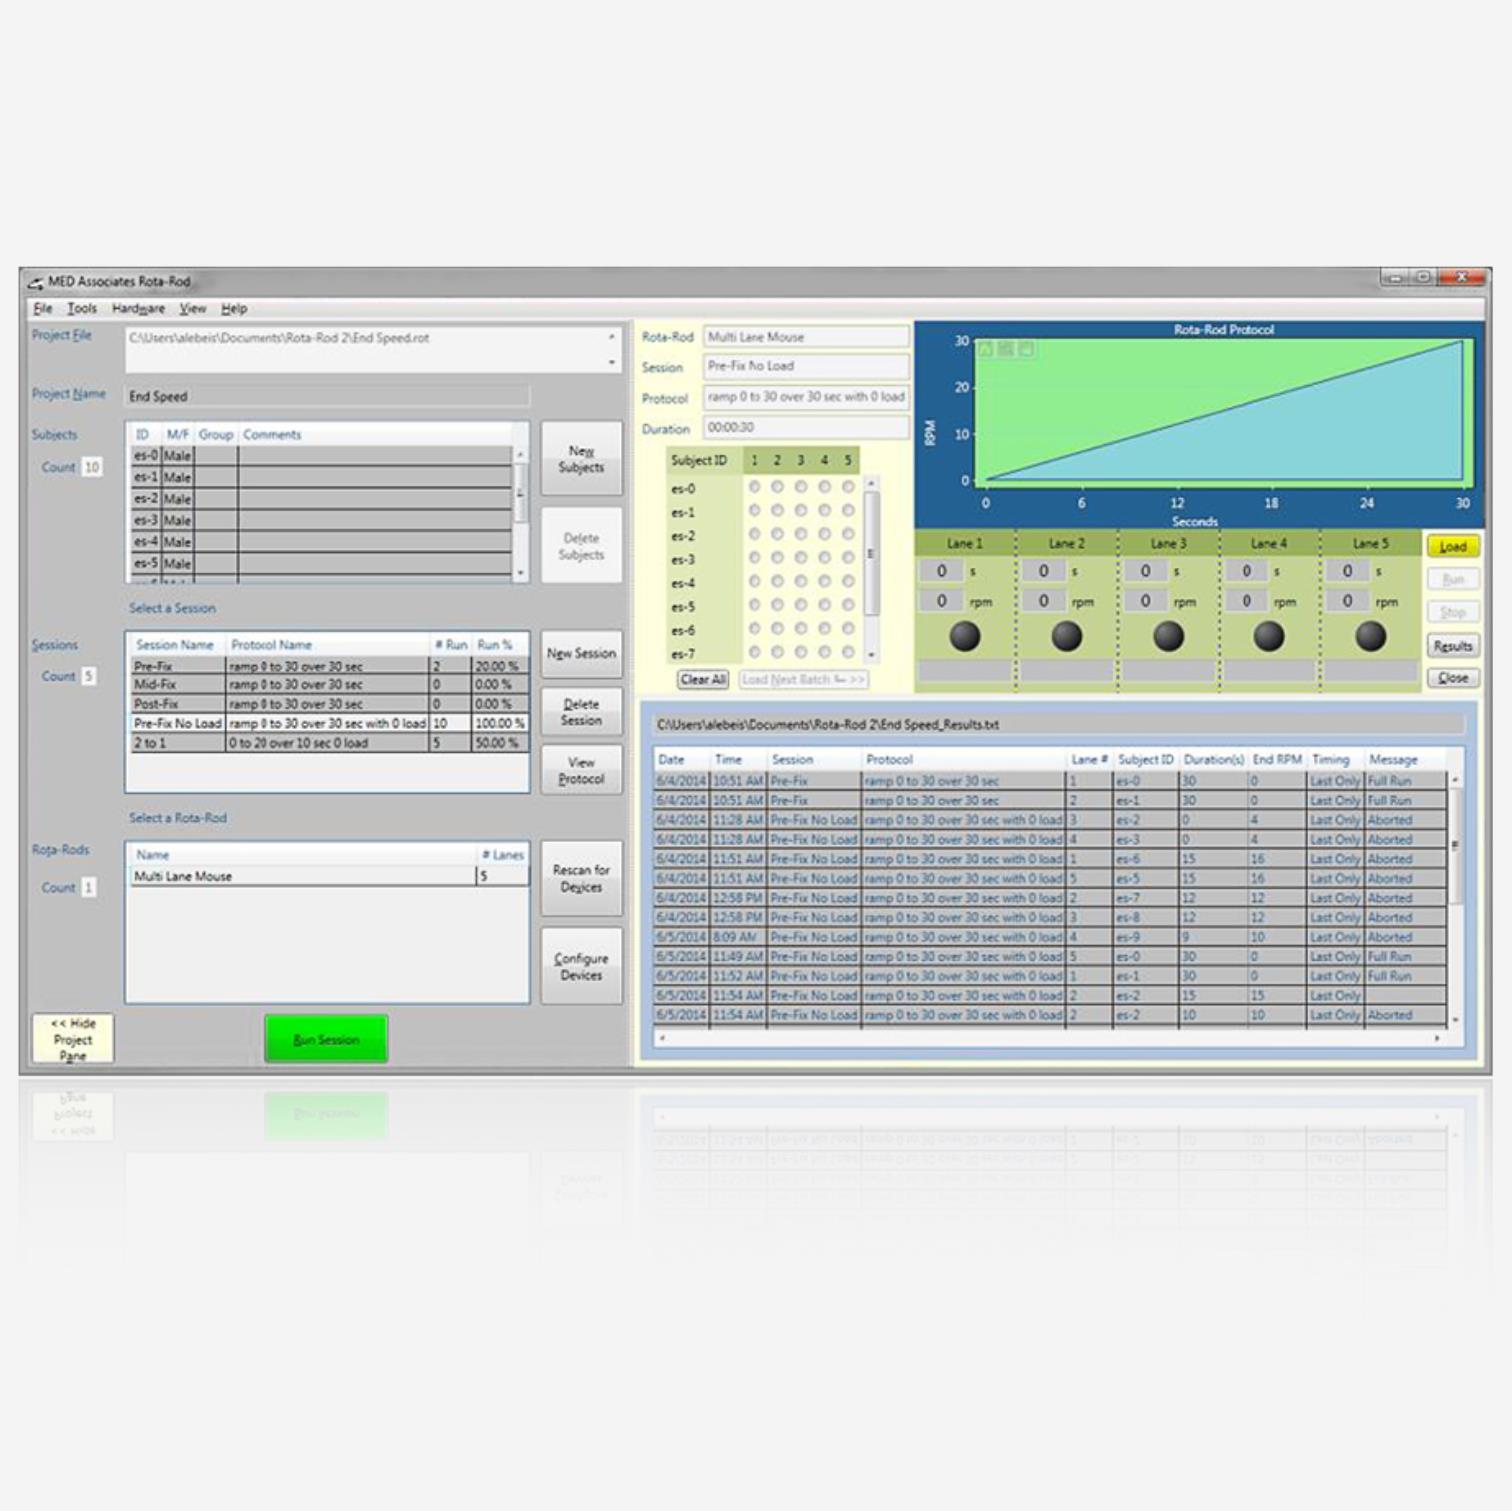Open the Tools menu
This screenshot has width=1512, height=1511.
(x=82, y=309)
